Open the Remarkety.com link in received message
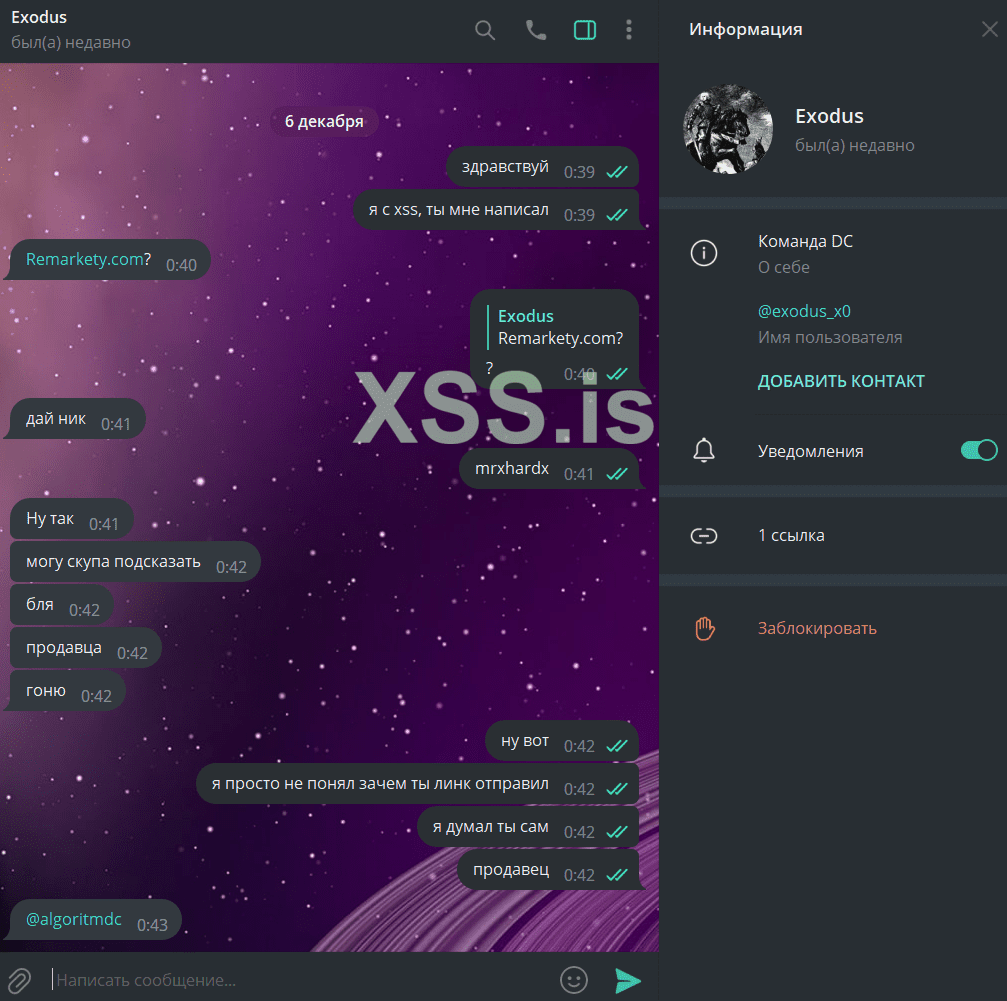Viewport: 1007px width, 1001px height. 84,259
